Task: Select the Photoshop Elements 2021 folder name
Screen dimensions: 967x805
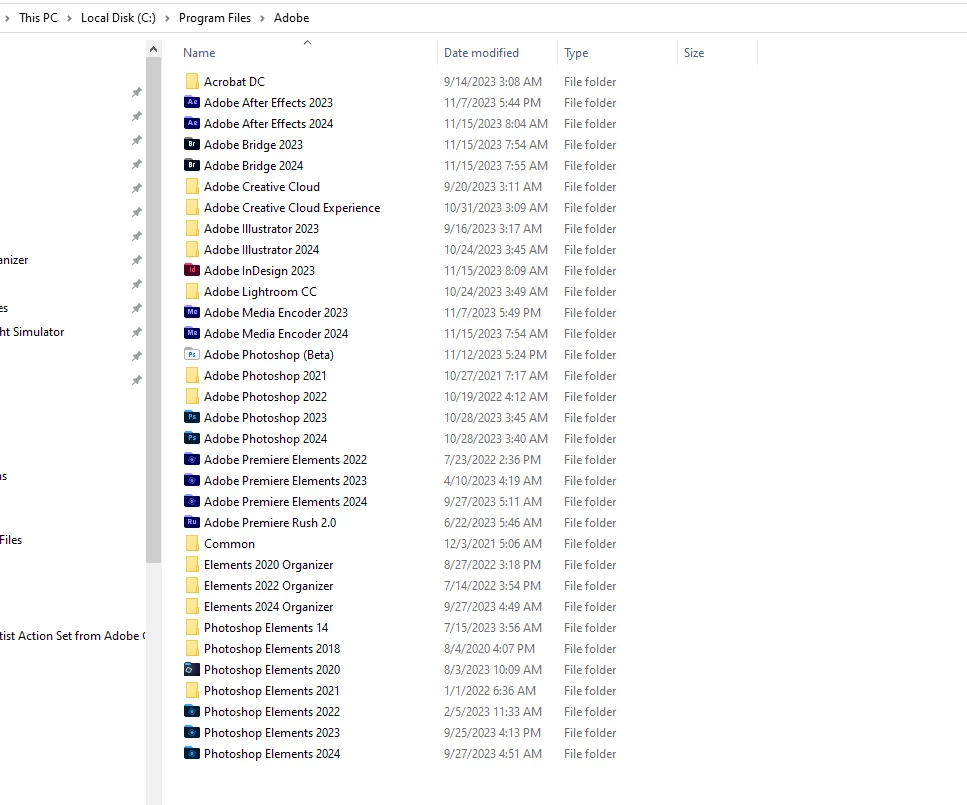Action: [x=271, y=690]
